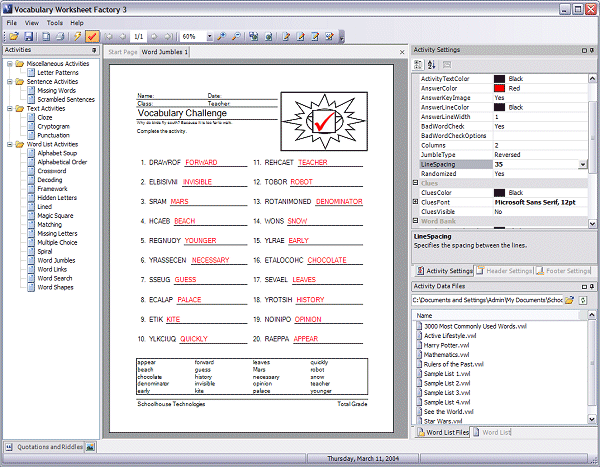
Task: Print the worksheet using the printer icon
Action: (x=60, y=36)
